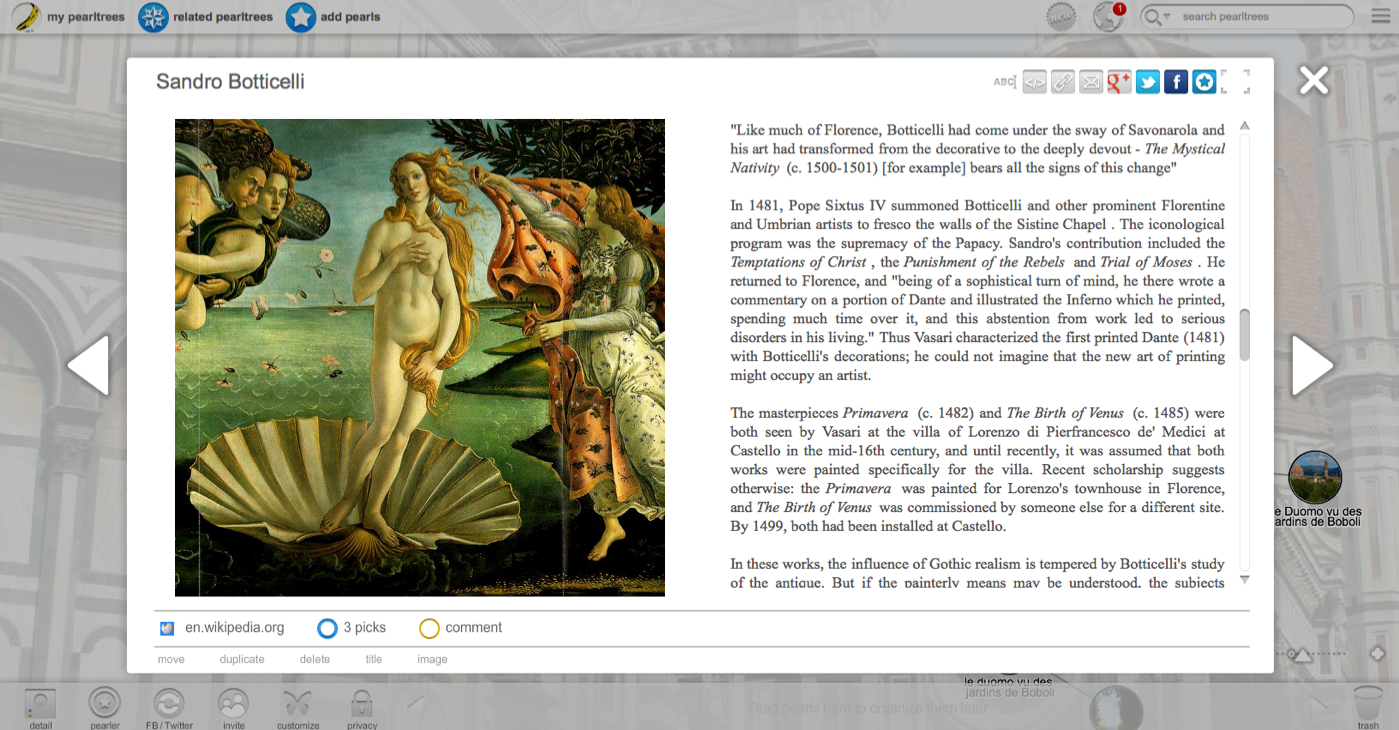The height and width of the screenshot is (730, 1399).
Task: Click the blue '3 picks' circle
Action: (327, 628)
